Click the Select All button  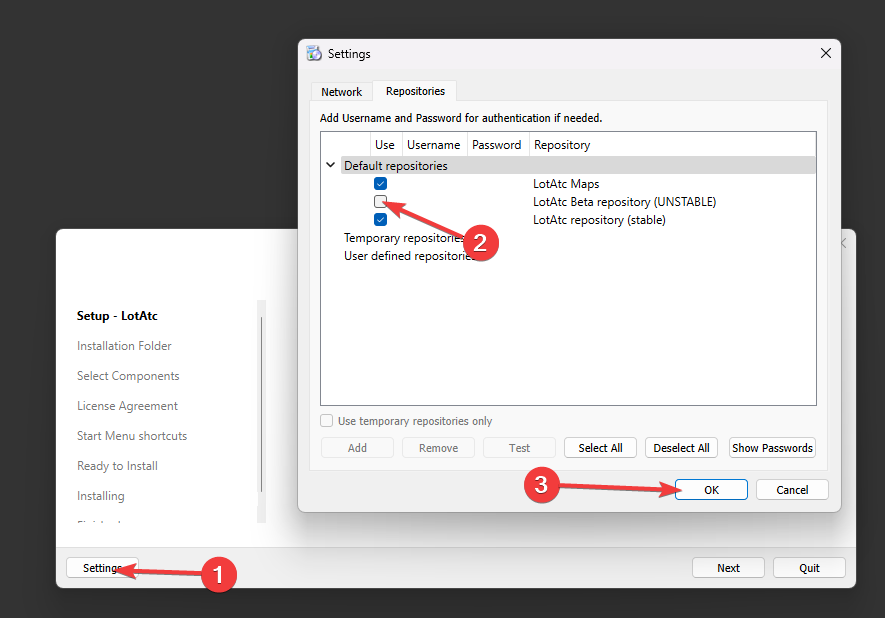(x=601, y=448)
